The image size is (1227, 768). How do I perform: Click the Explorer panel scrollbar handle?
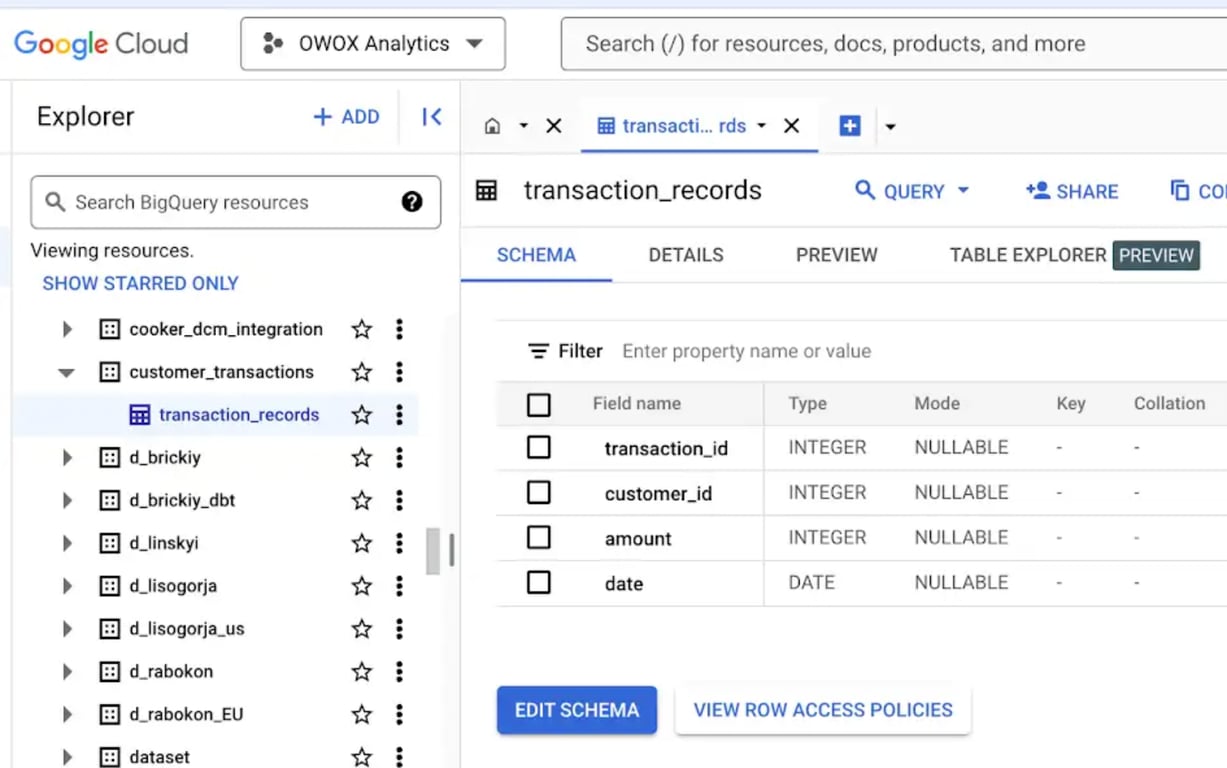tap(433, 551)
